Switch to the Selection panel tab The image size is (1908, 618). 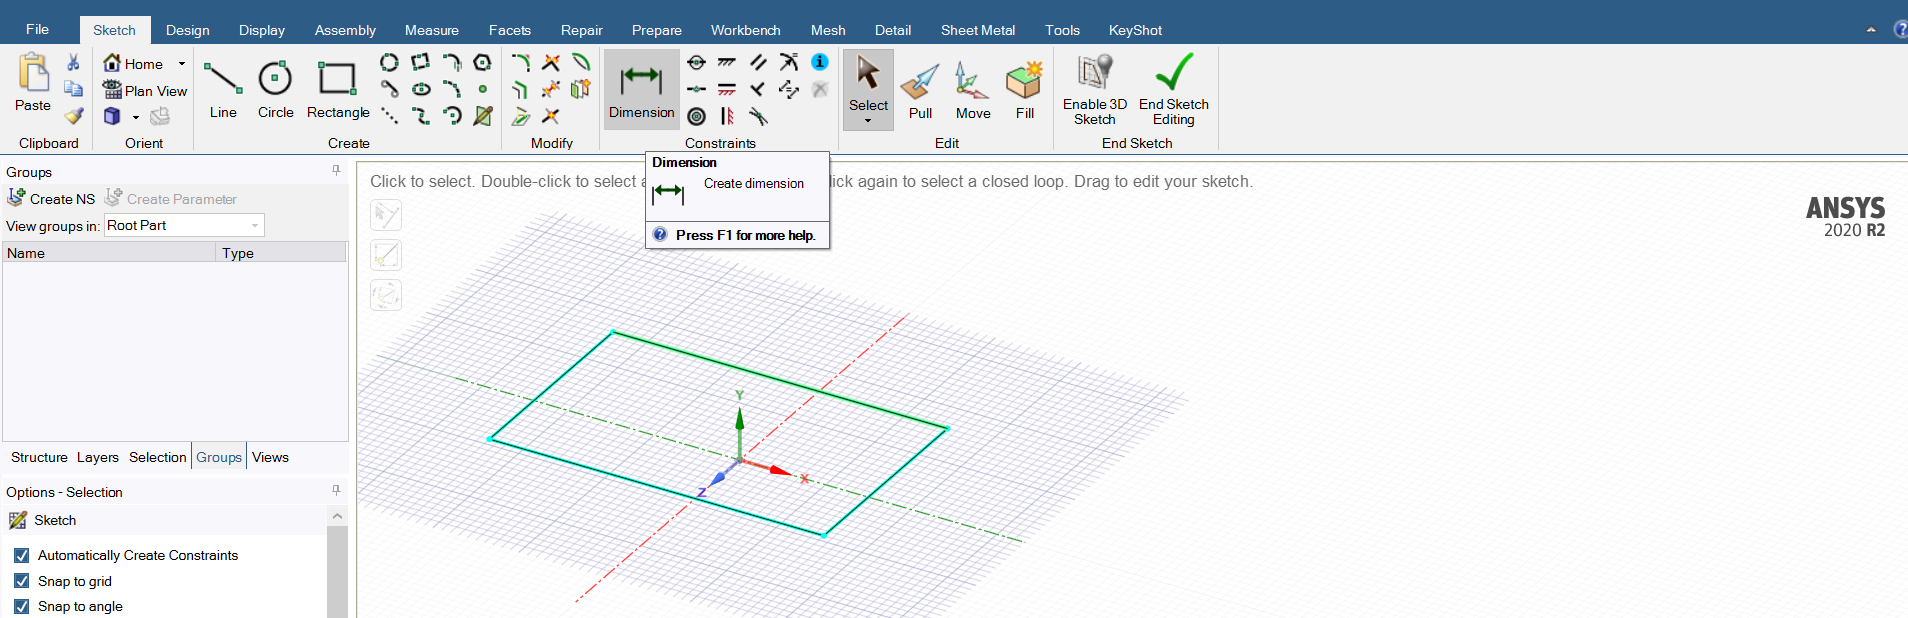coord(158,457)
